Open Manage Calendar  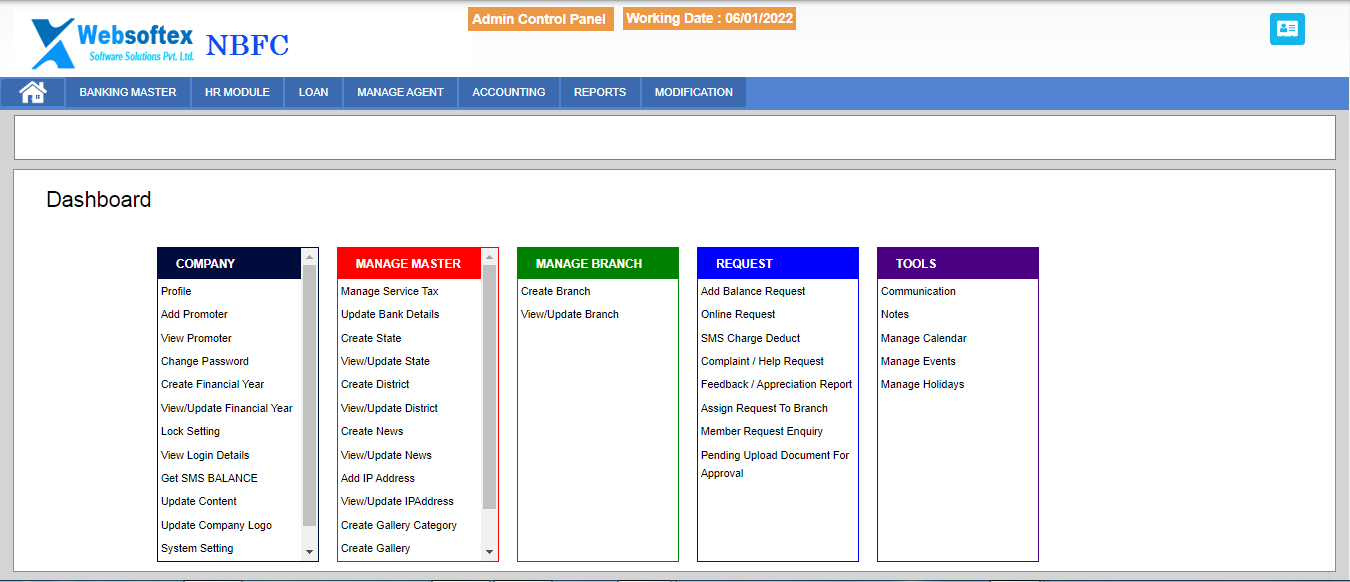pyautogui.click(x=924, y=338)
